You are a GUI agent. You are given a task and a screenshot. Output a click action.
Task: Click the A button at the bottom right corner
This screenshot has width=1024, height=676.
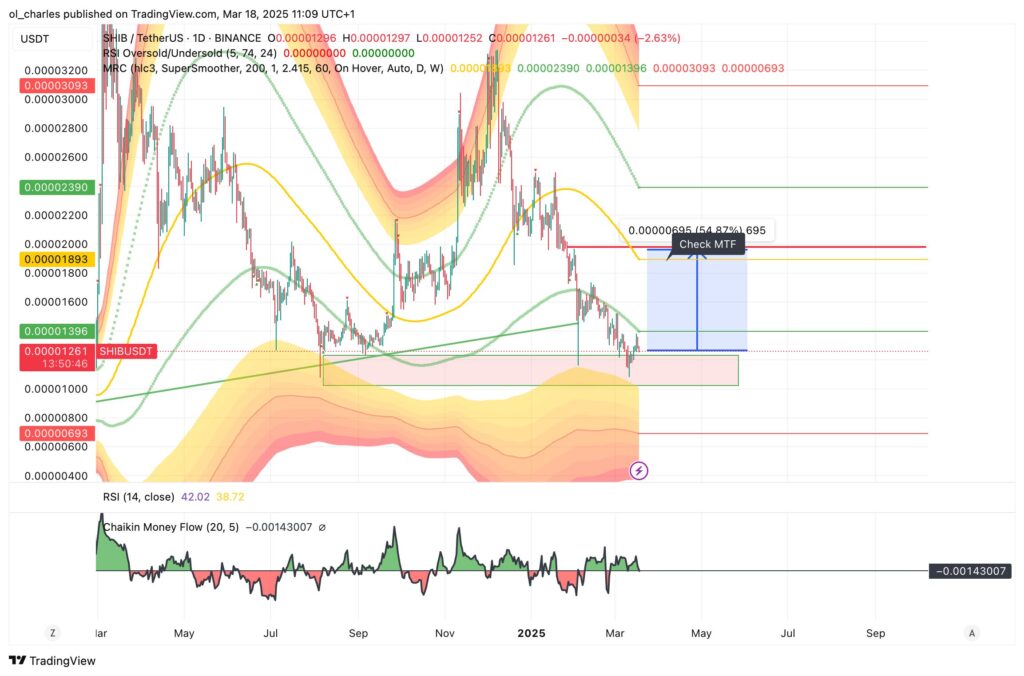[971, 633]
